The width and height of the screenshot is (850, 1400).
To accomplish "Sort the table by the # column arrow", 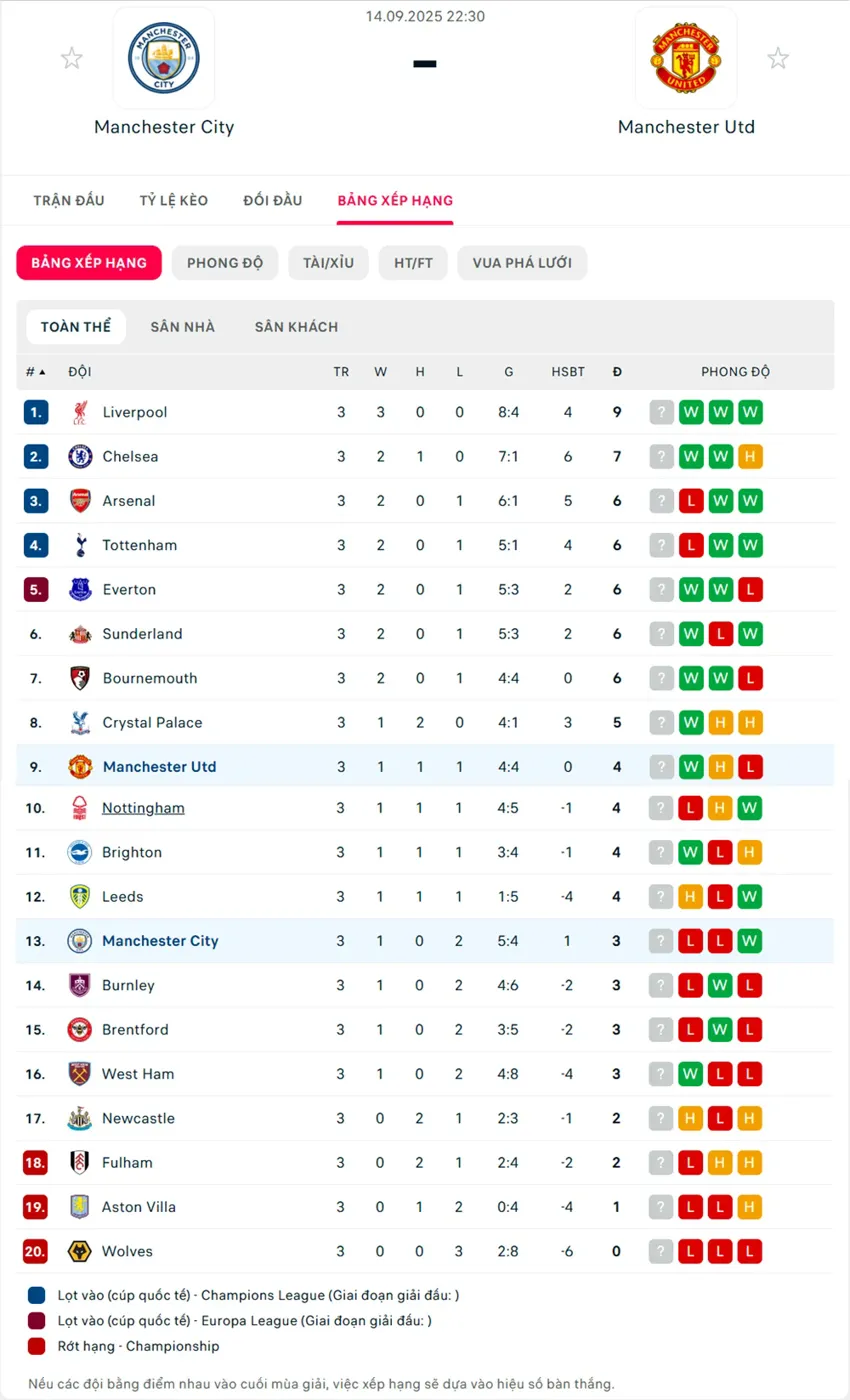I will click(41, 372).
